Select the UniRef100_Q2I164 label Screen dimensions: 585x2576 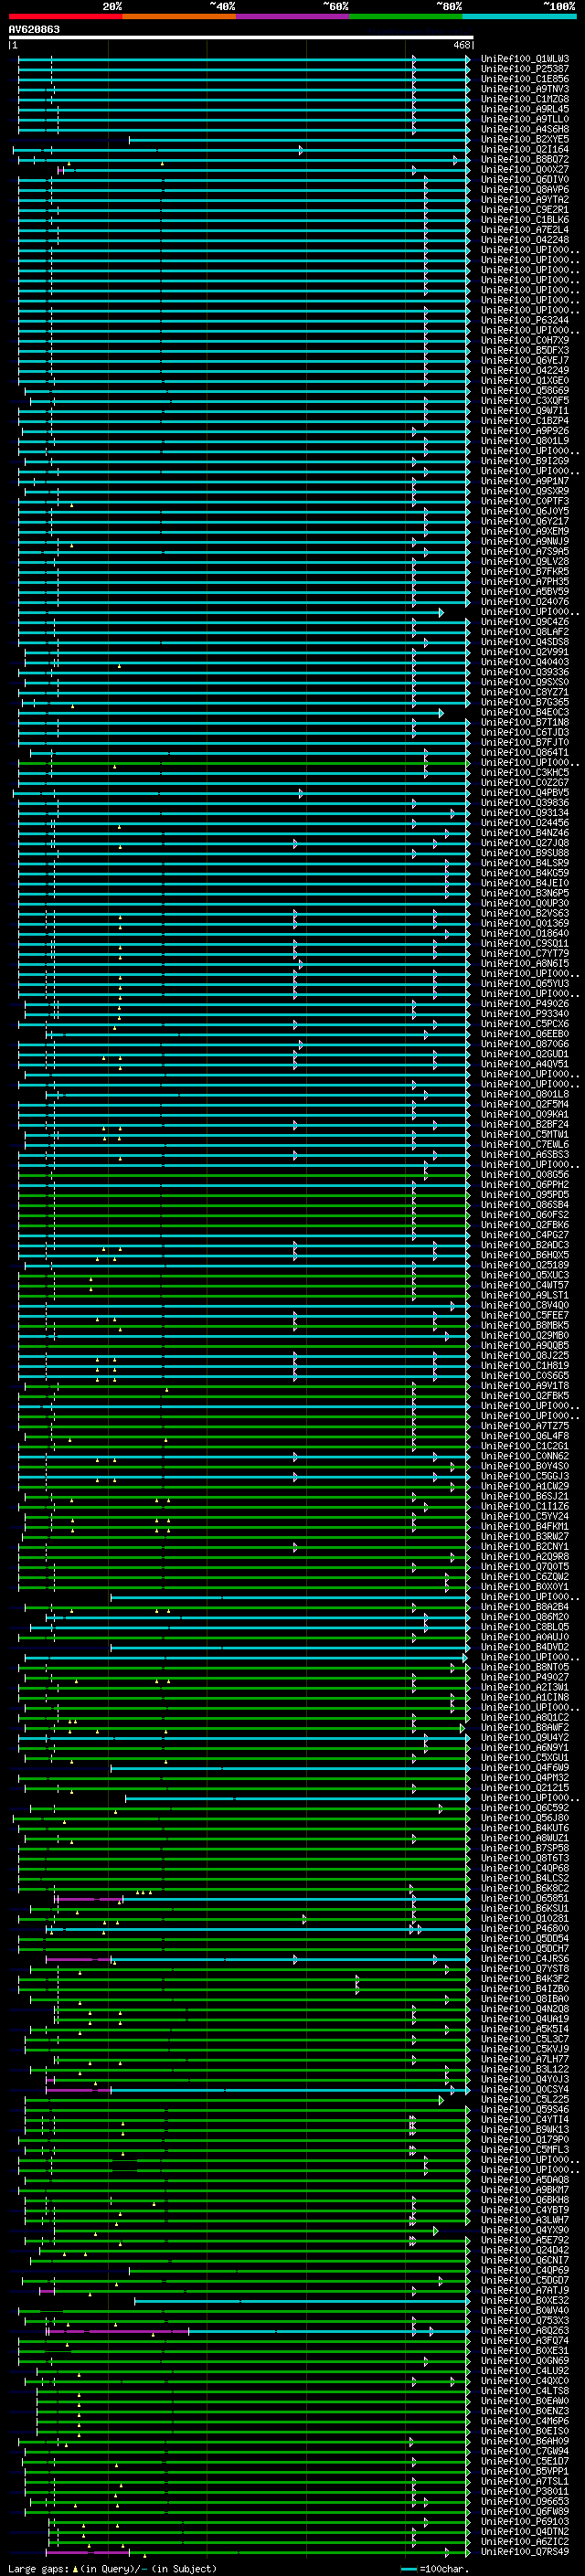[525, 149]
